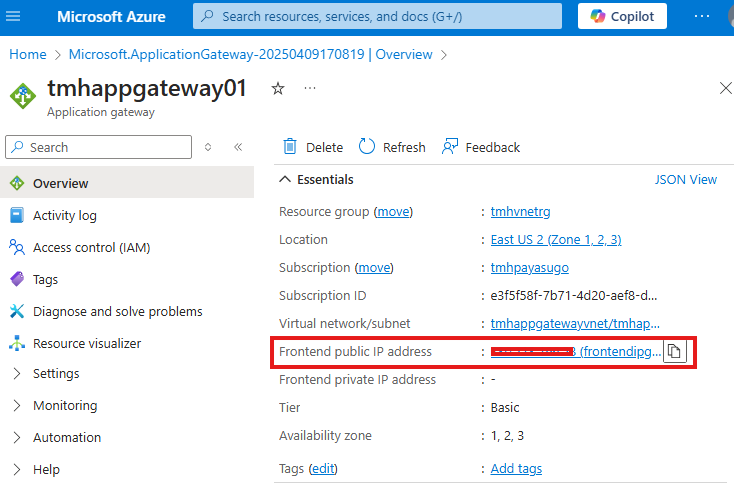
Task: Click the application gateway resource icon
Action: [22, 95]
